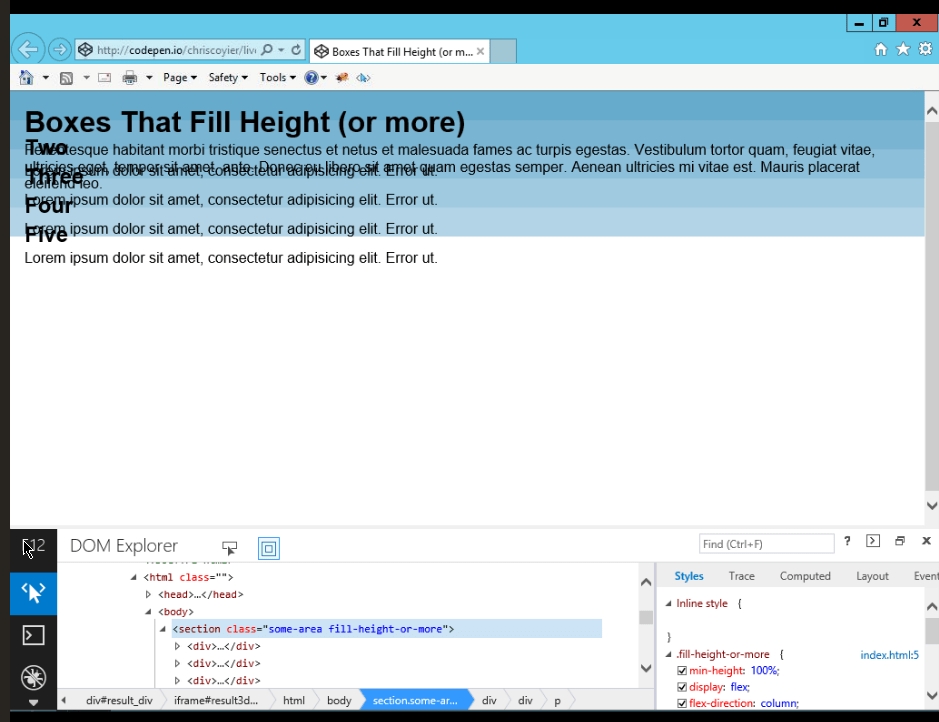The height and width of the screenshot is (722, 939).
Task: Uncheck the min-height: 100% property
Action: pos(682,670)
